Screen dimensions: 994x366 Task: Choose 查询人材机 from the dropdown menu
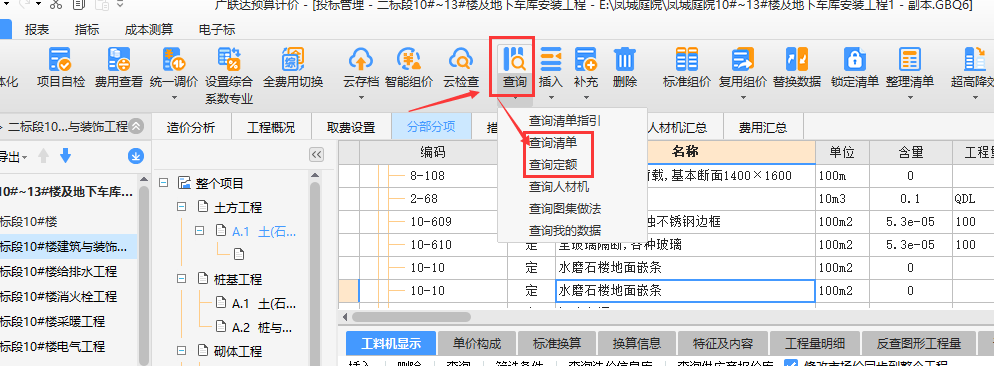[x=559, y=186]
